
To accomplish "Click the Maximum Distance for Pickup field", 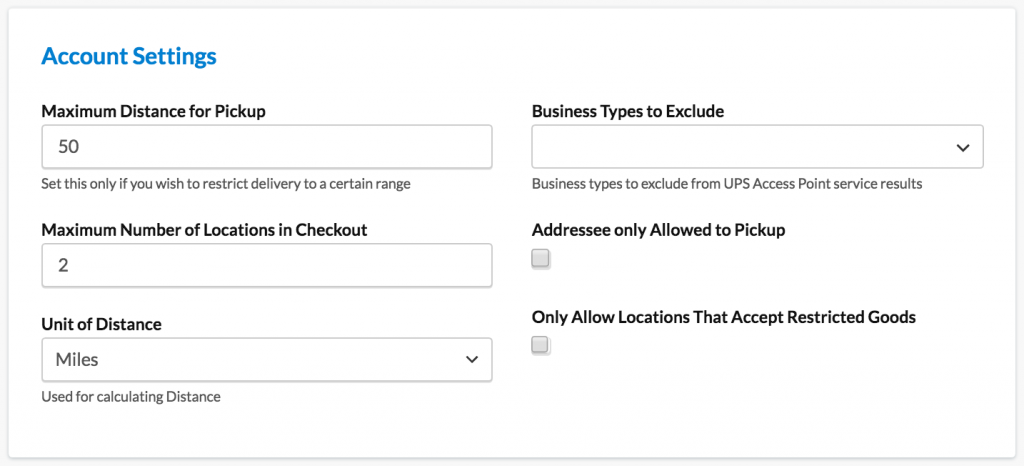I will pos(266,146).
